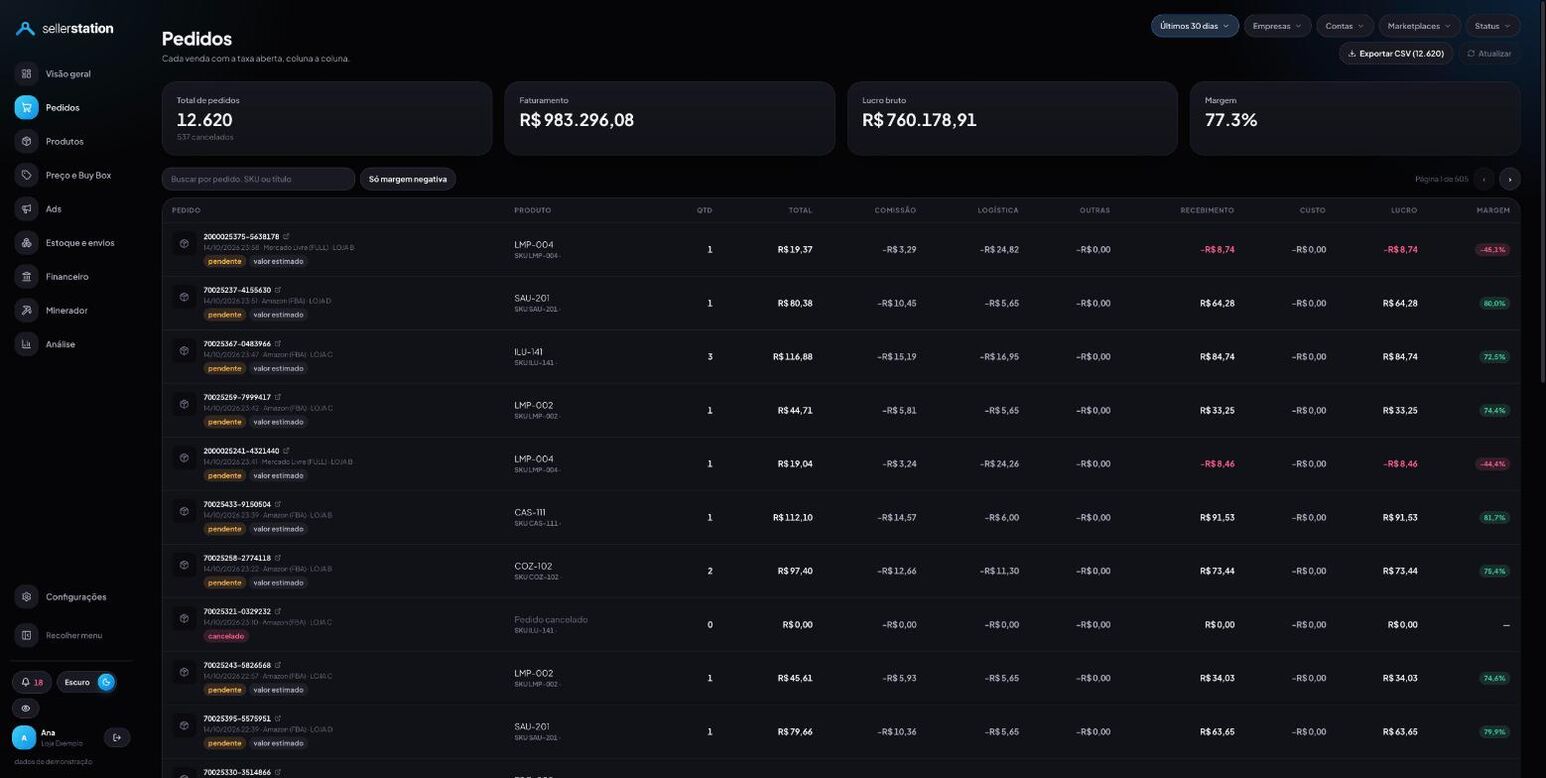
Task: Go to 'Visão geral' in sidebar
Action: (x=72, y=74)
